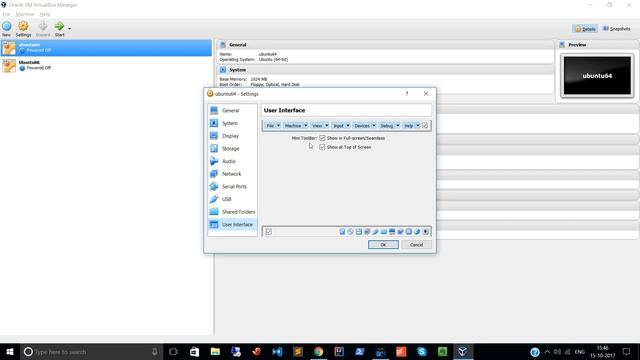
Task: Expand Help dropdown in menu bar editor
Action: click(x=418, y=126)
